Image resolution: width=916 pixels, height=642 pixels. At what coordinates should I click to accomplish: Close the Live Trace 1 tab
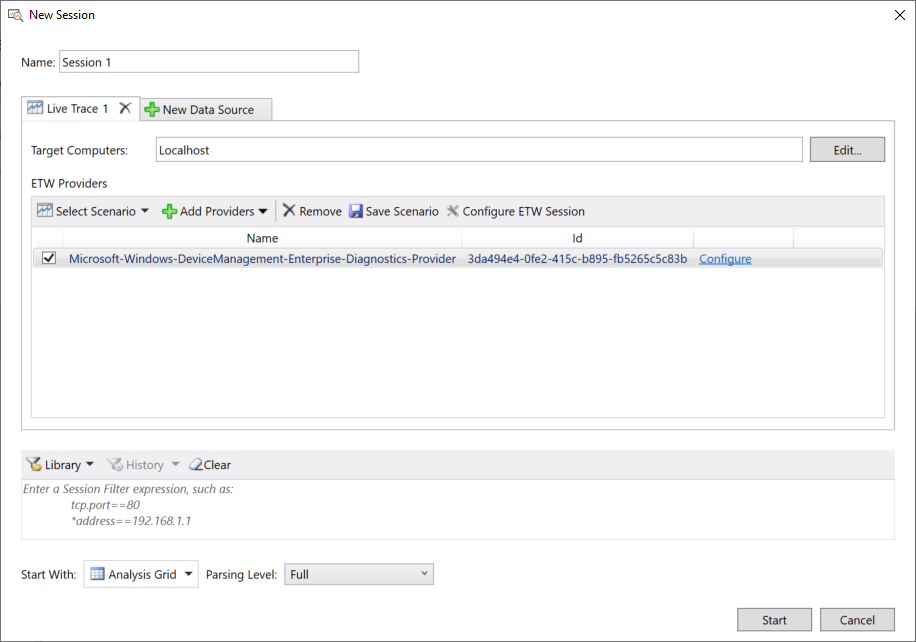[125, 108]
